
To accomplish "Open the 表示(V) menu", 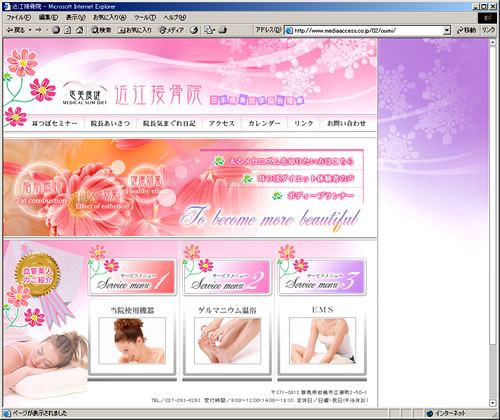I will [76, 17].
